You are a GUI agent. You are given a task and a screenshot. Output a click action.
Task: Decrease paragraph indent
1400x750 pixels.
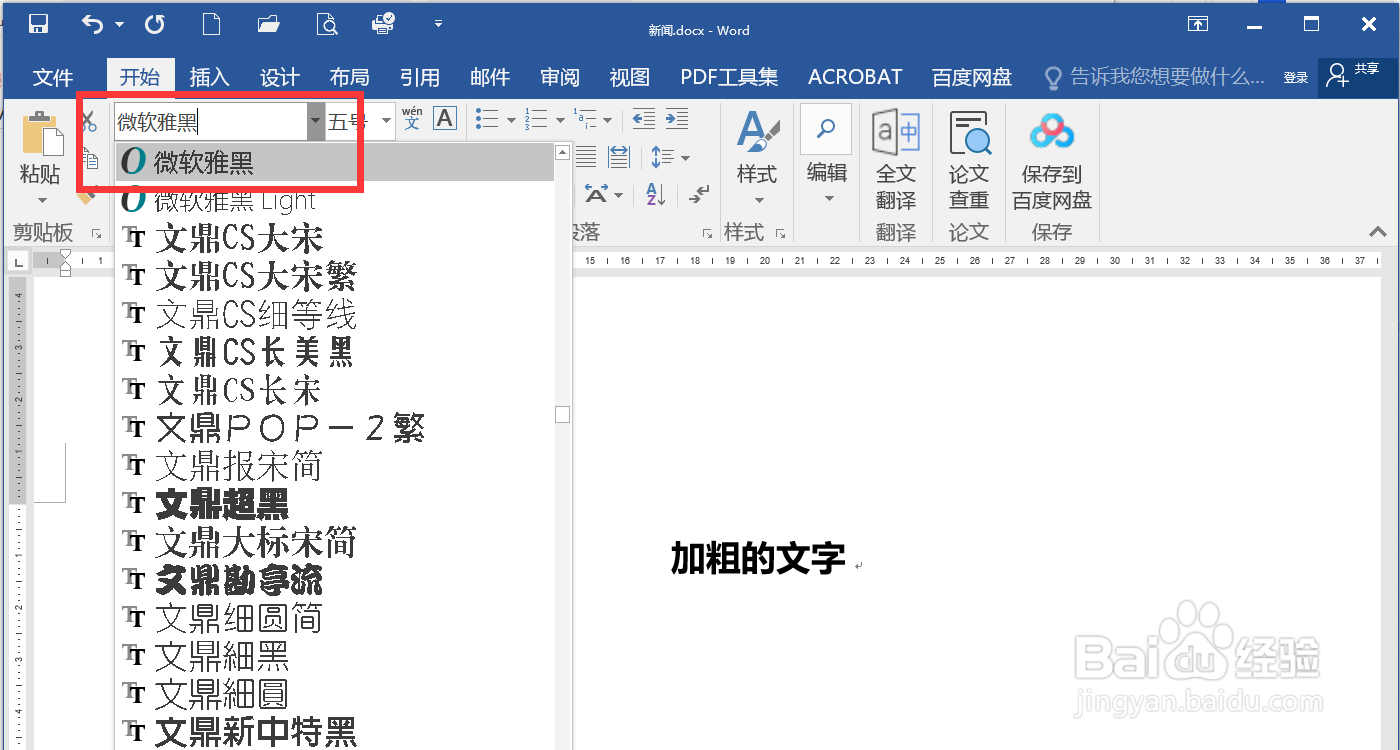644,119
